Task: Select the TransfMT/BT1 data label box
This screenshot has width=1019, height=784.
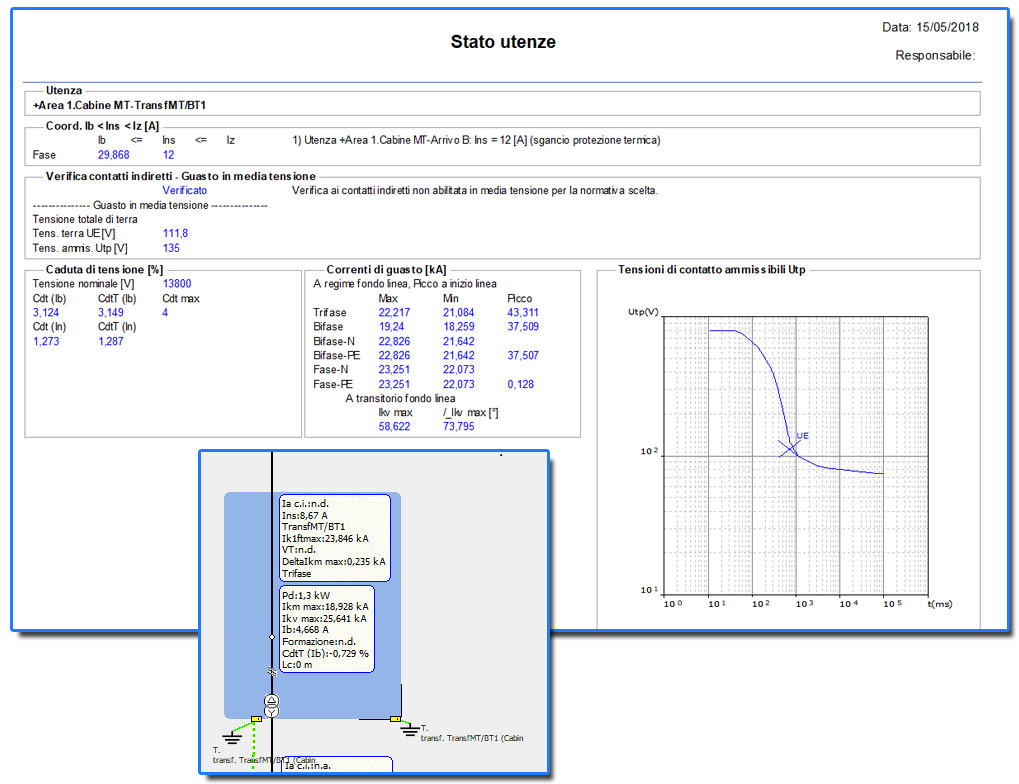Action: click(335, 537)
